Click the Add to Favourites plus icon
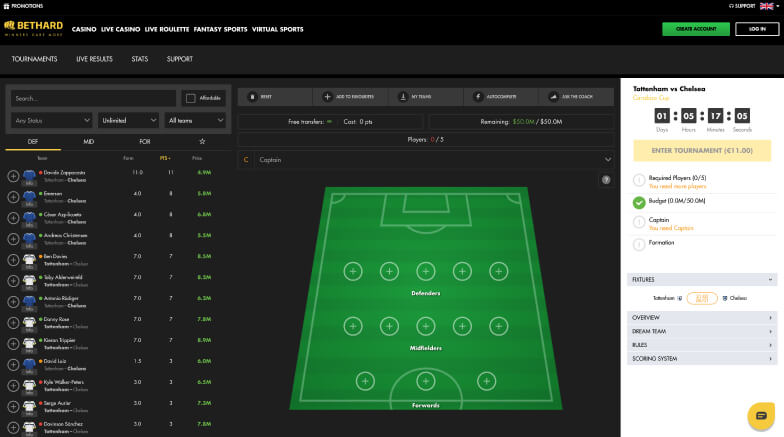 [x=327, y=96]
